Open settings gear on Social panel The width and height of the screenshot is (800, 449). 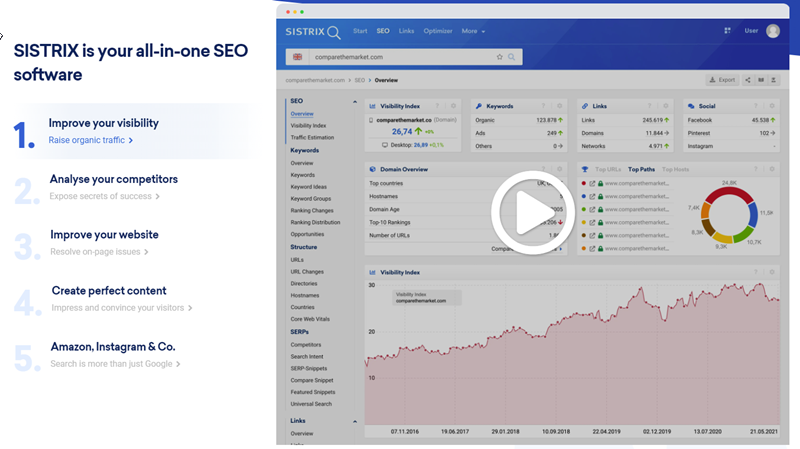pyautogui.click(x=771, y=105)
